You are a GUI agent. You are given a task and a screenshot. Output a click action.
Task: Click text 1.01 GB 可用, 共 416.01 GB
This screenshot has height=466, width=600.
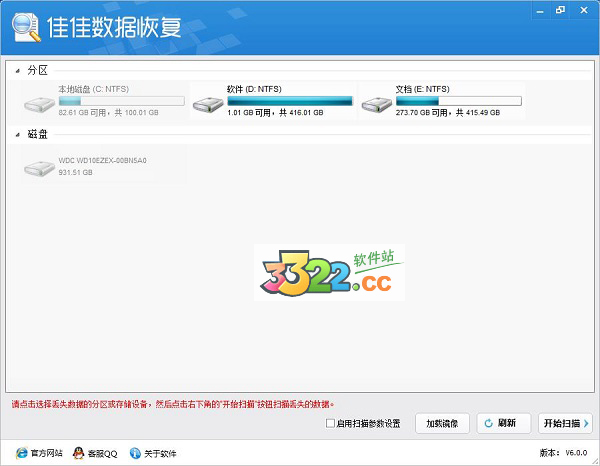click(x=275, y=112)
